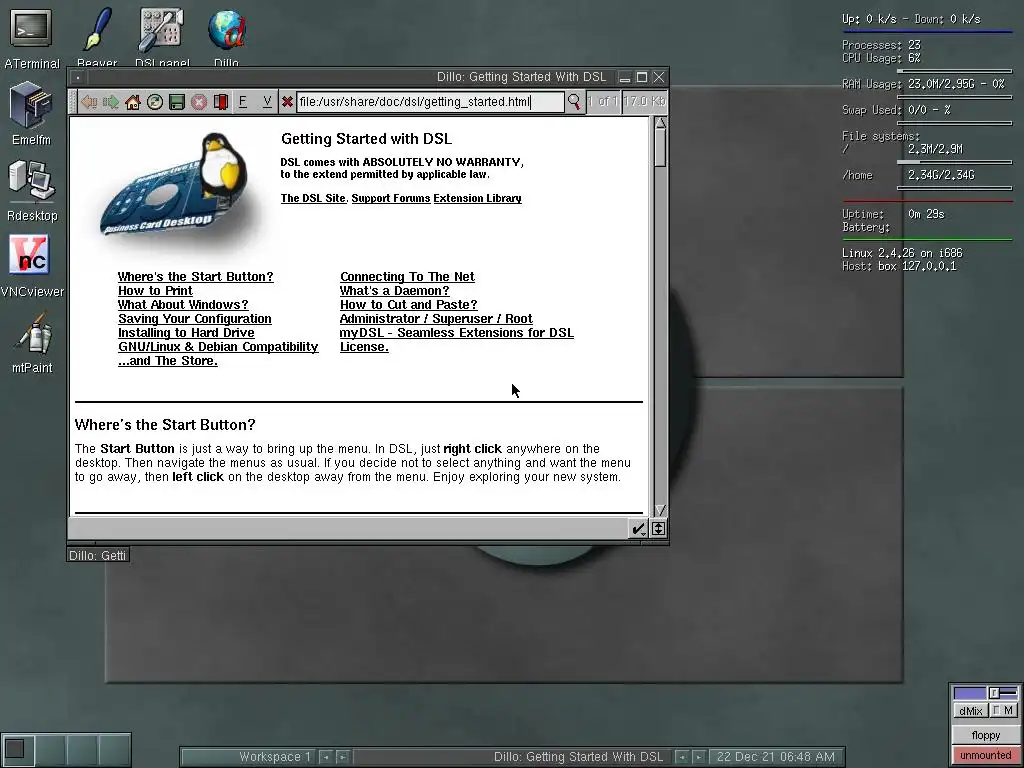Screen dimensions: 1024x768
Task: Click the URL address field
Action: pos(430,102)
